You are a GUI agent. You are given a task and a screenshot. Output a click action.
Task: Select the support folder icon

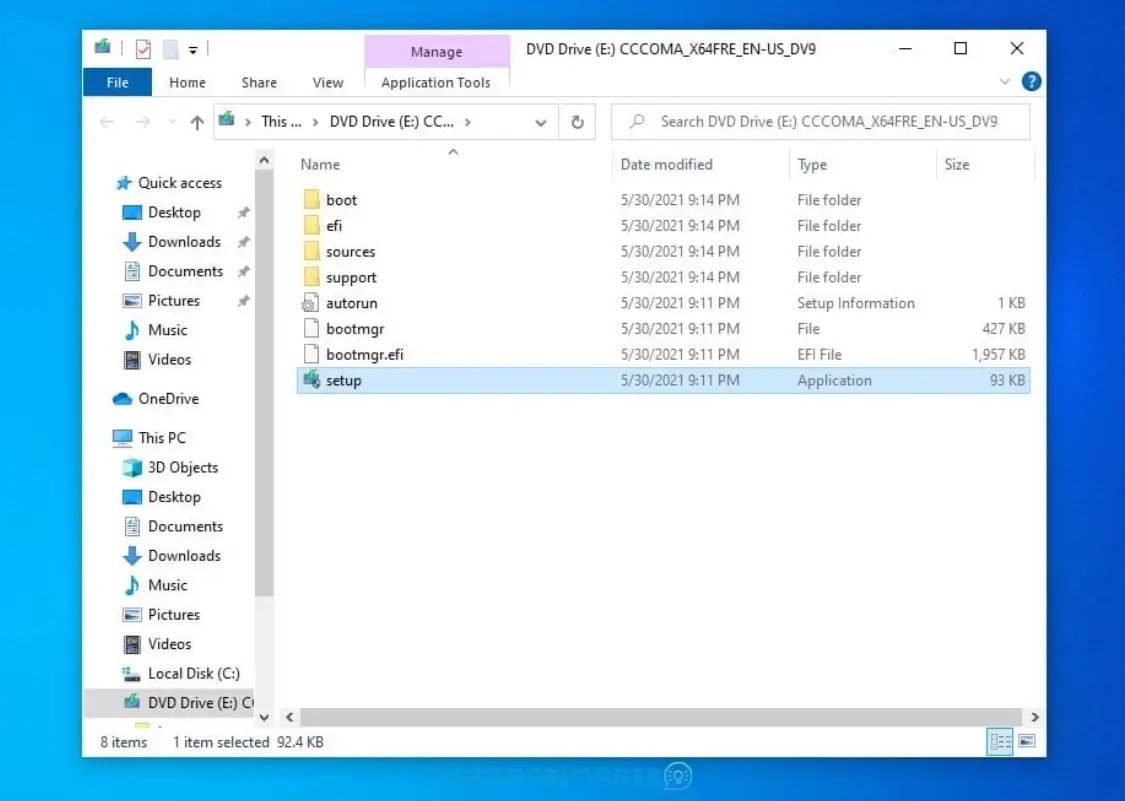[311, 277]
